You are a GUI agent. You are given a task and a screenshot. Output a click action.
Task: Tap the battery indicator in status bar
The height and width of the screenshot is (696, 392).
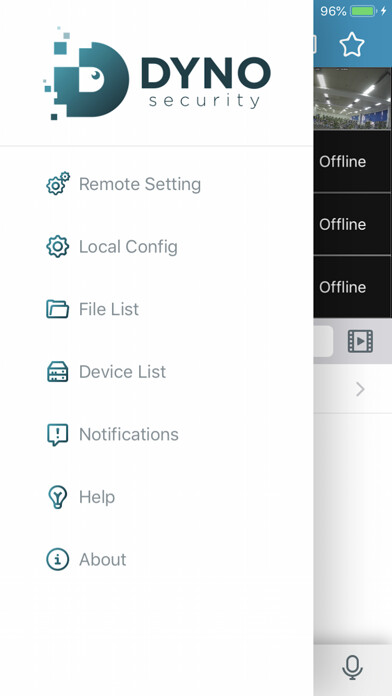click(363, 11)
